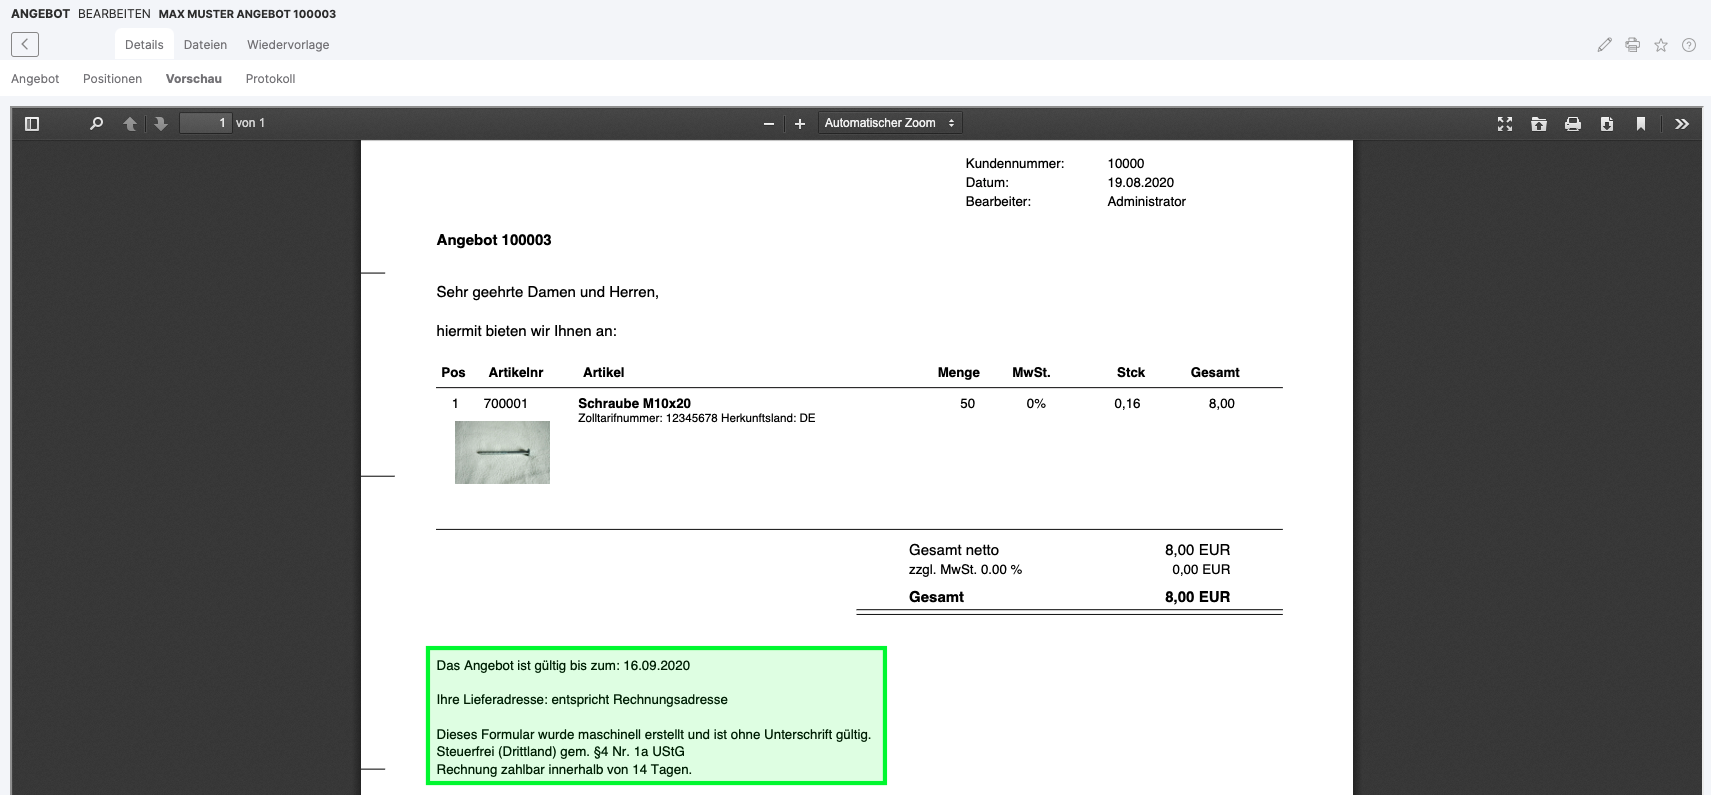Download the PDF document

(1606, 124)
